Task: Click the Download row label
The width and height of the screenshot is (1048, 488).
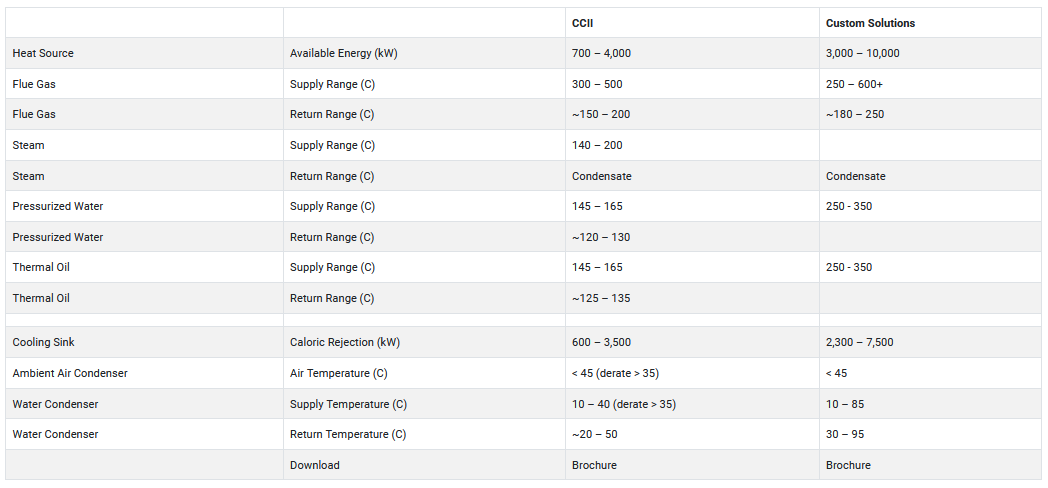Action: point(315,465)
